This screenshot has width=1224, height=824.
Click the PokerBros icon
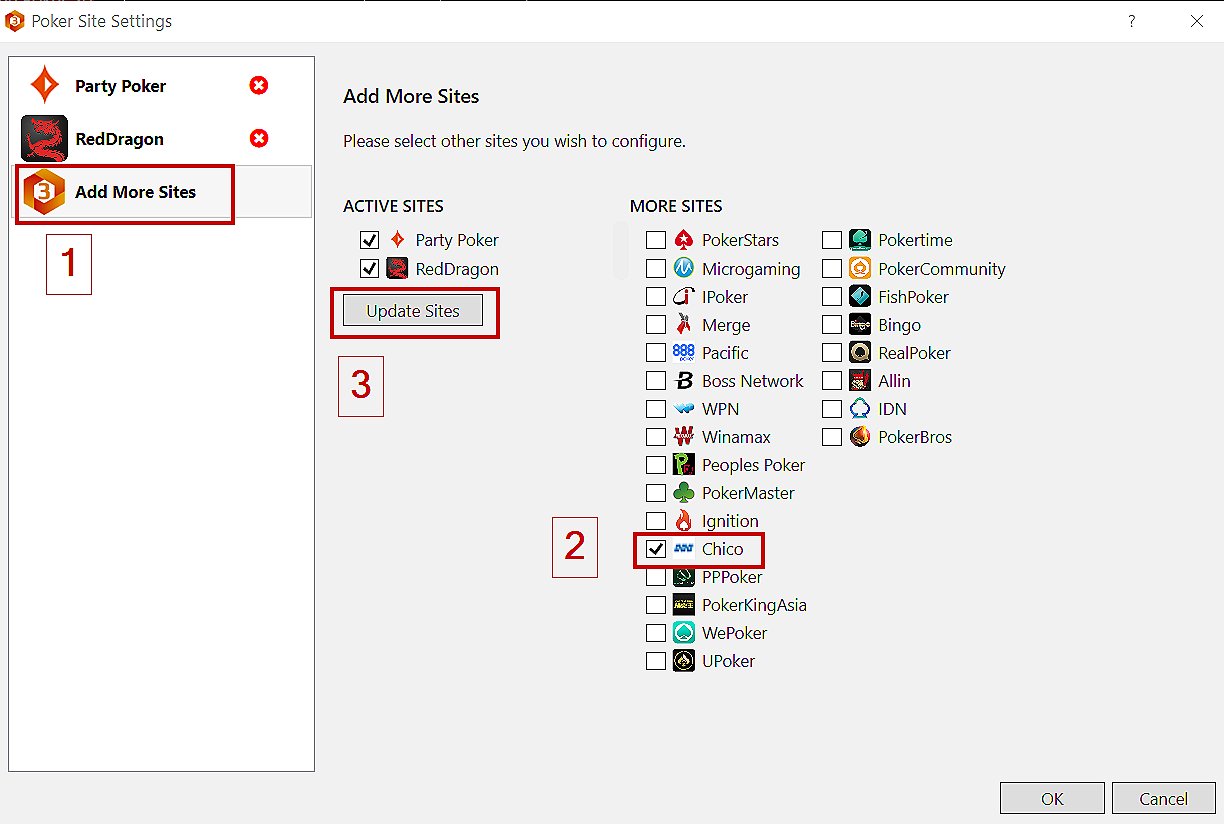pos(860,436)
